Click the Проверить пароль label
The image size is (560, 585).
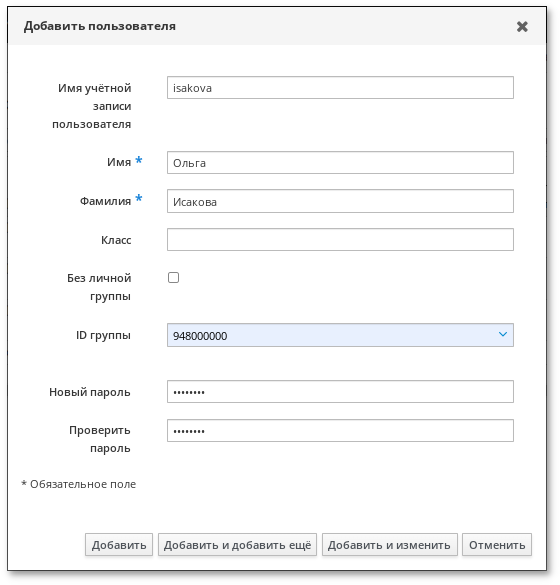[100, 439]
